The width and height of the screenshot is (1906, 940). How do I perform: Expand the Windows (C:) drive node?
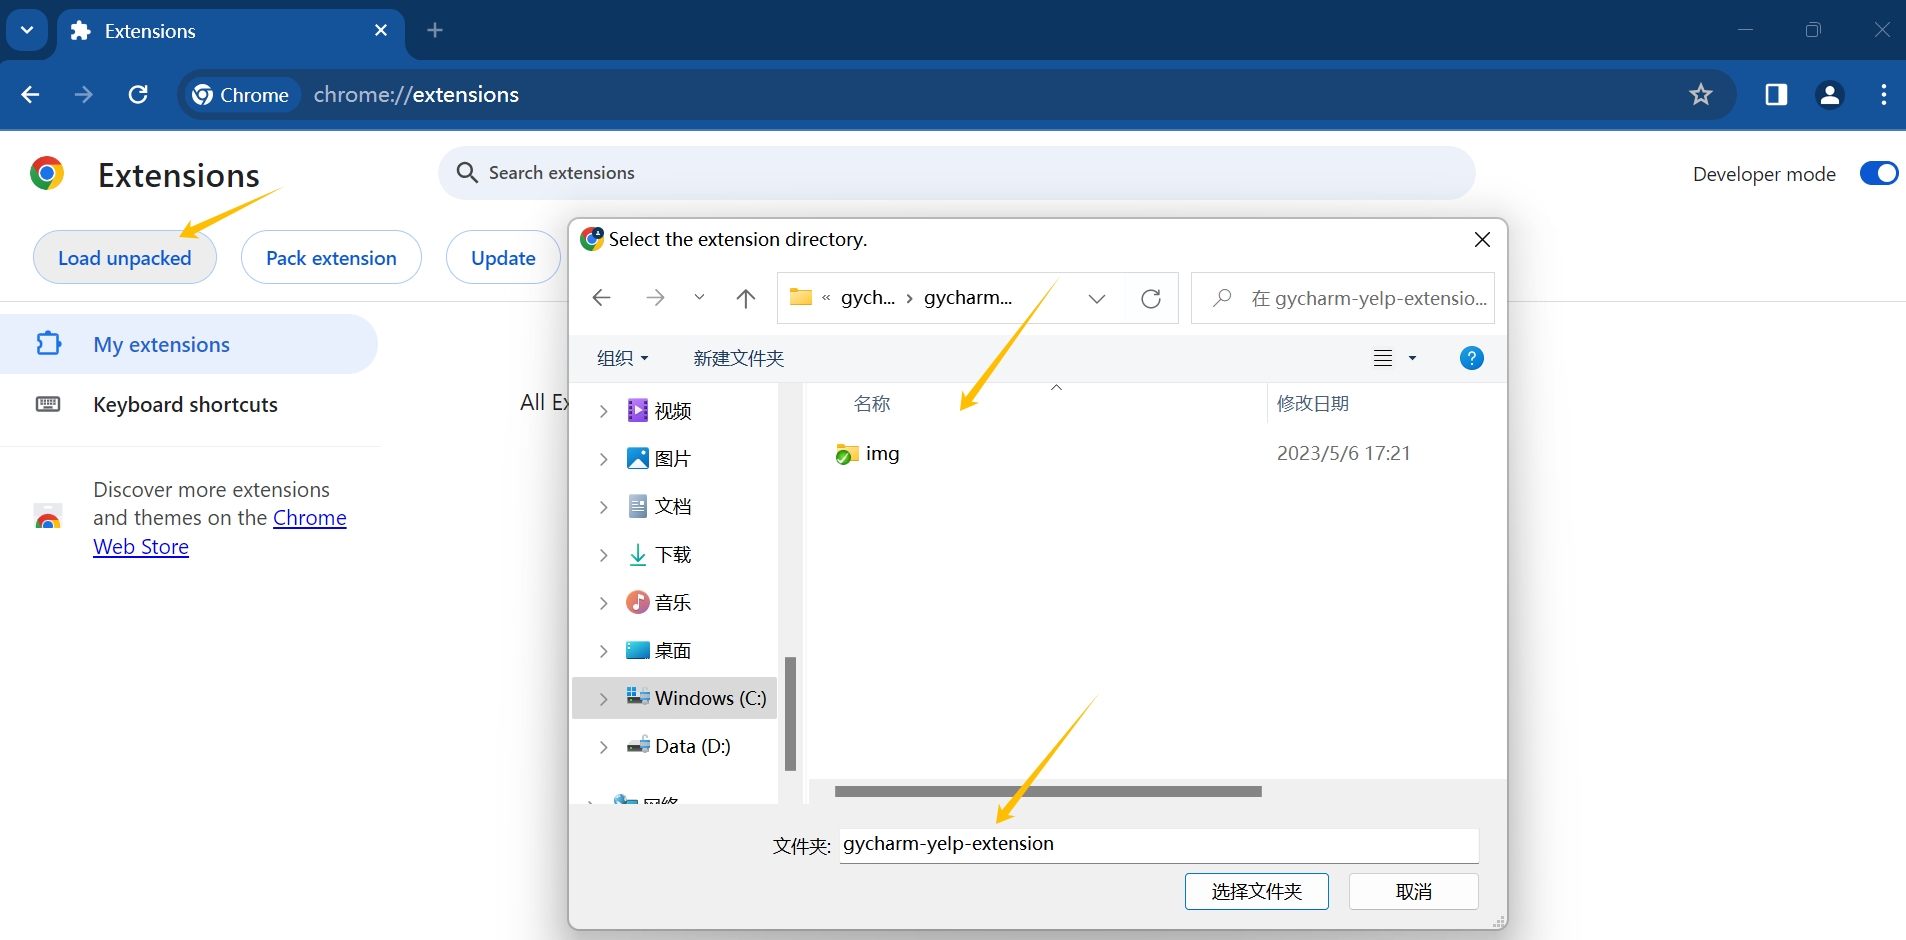(603, 699)
